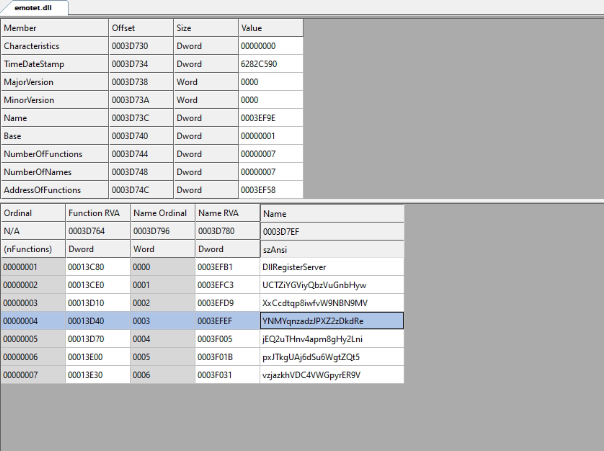Screen dimensions: 604x451
Task: Click the Function RVA column header
Action: point(98,213)
